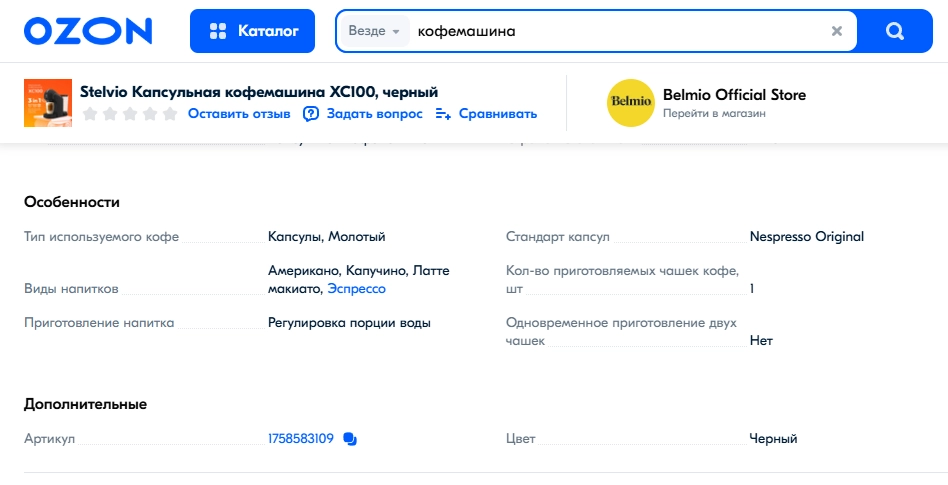Click the fifth rating star
The width and height of the screenshot is (948, 485).
(x=170, y=114)
